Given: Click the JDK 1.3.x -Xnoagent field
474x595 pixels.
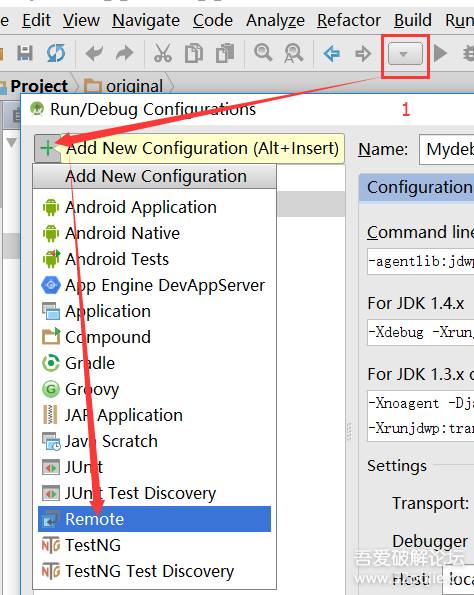Looking at the screenshot, I should point(420,416).
